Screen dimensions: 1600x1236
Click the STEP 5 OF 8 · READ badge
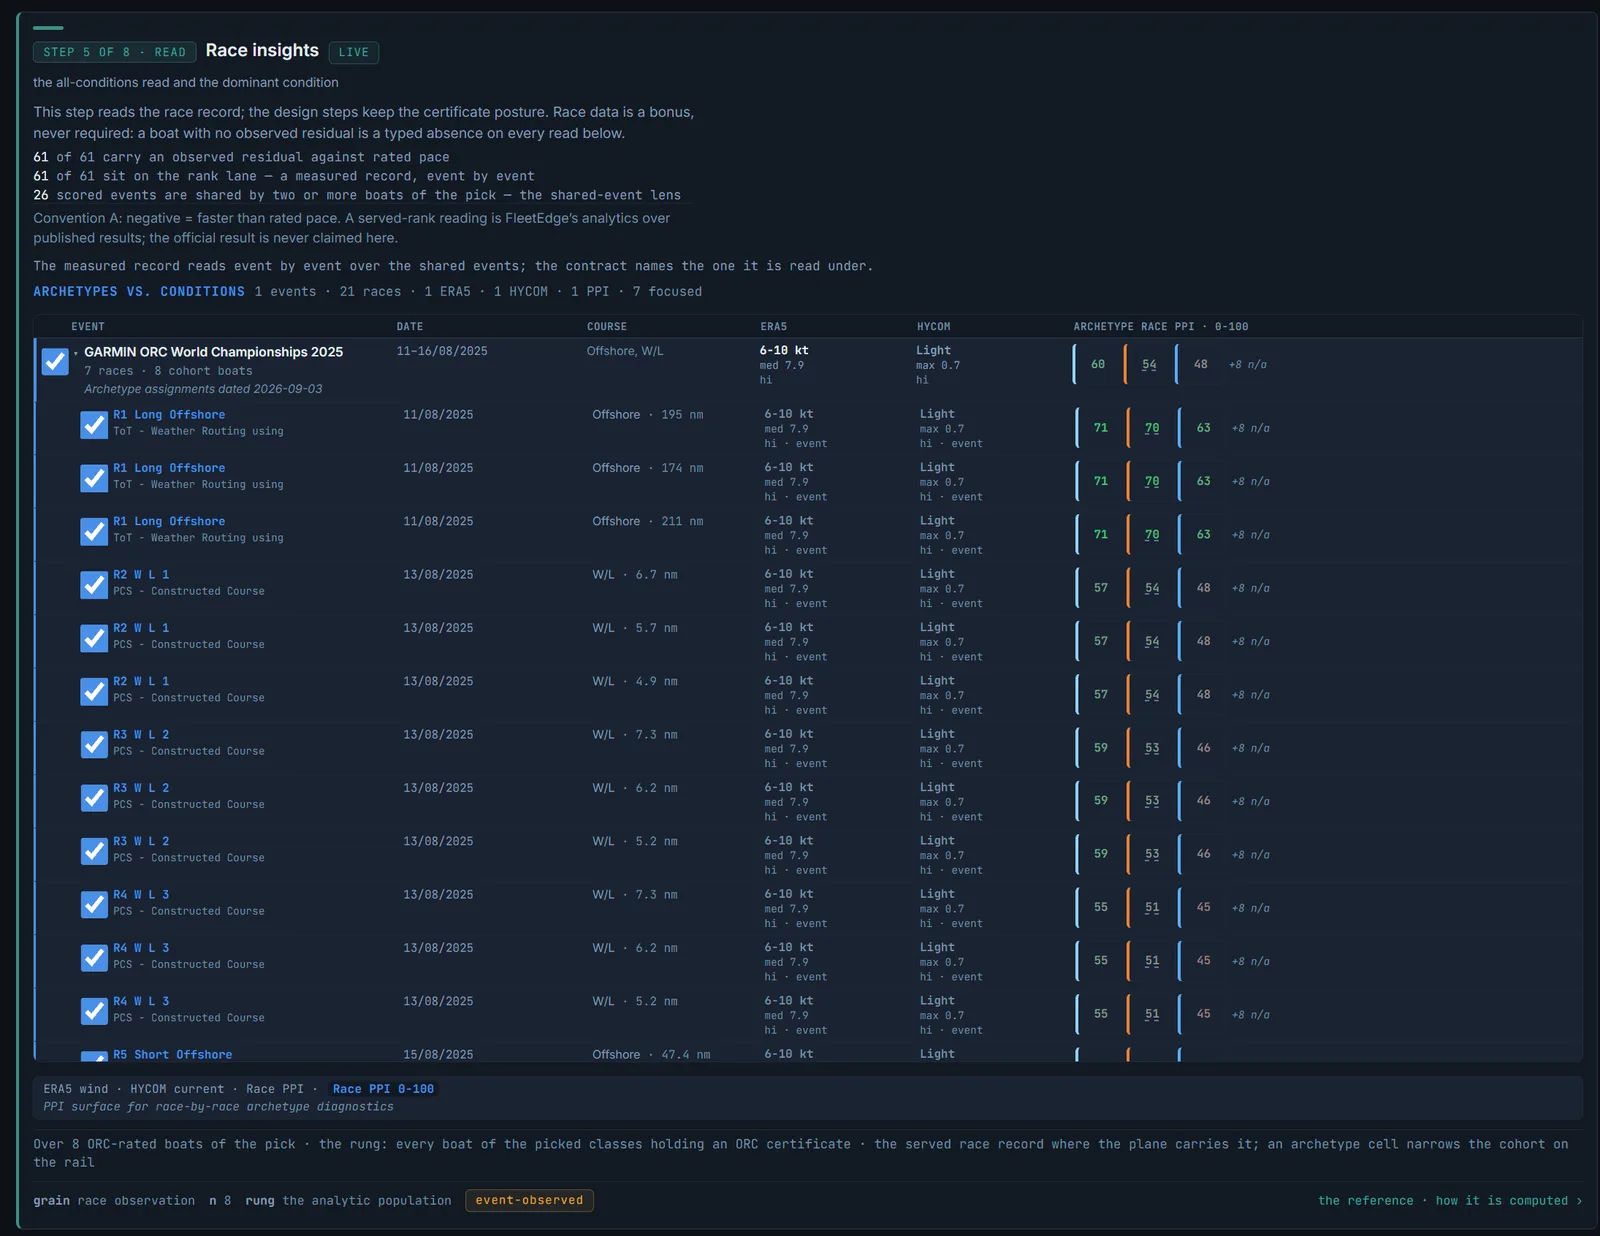pos(114,52)
